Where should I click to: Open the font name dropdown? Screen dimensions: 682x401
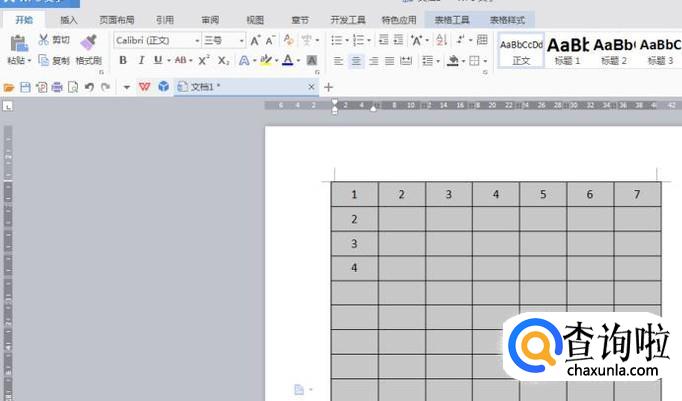point(197,40)
